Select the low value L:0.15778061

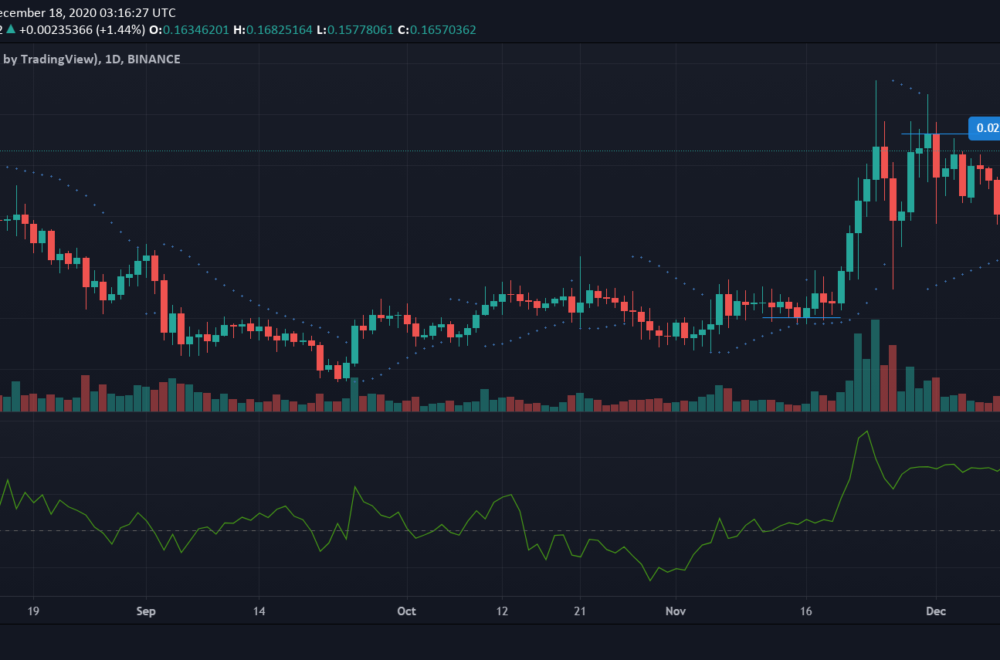[355, 30]
